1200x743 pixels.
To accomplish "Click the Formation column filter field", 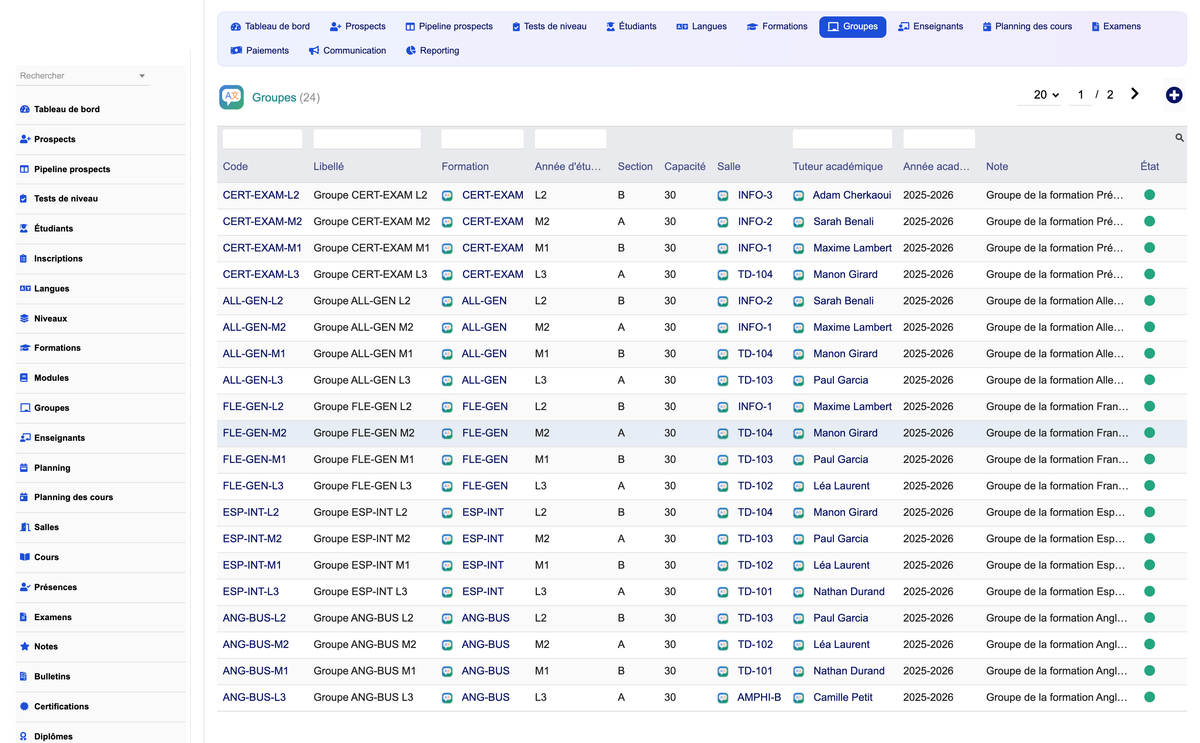I will coord(482,139).
